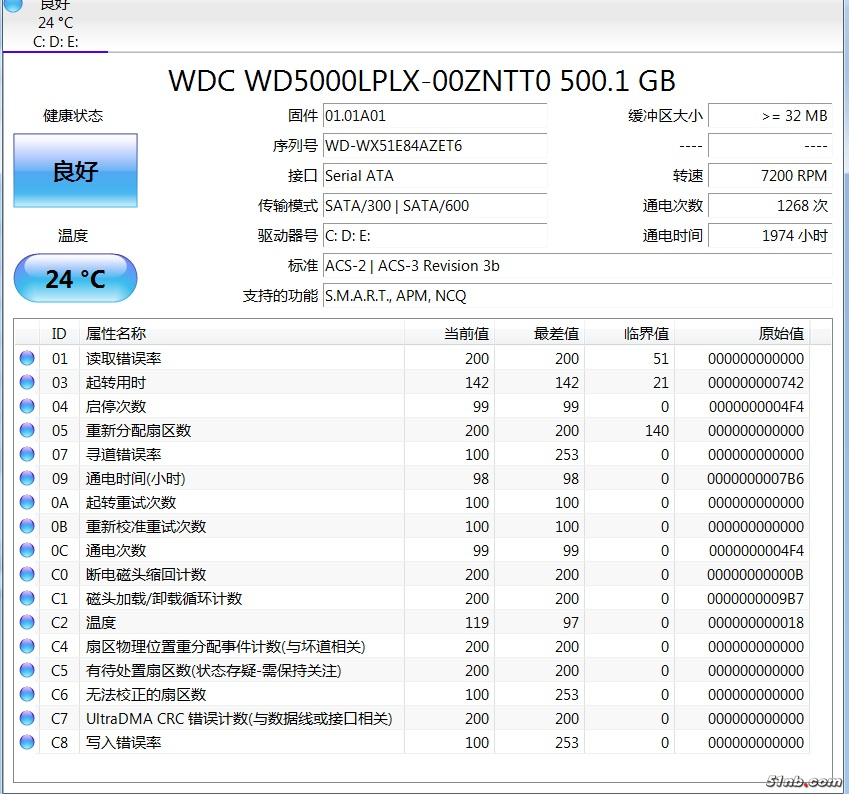The height and width of the screenshot is (794, 849).
Task: Click the transfer mode field SATA/300 | SATA/600
Action: point(435,206)
